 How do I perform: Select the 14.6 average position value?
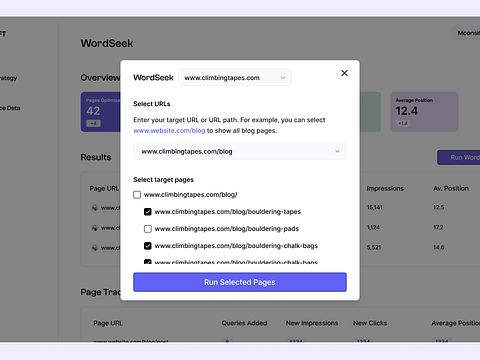pos(439,247)
